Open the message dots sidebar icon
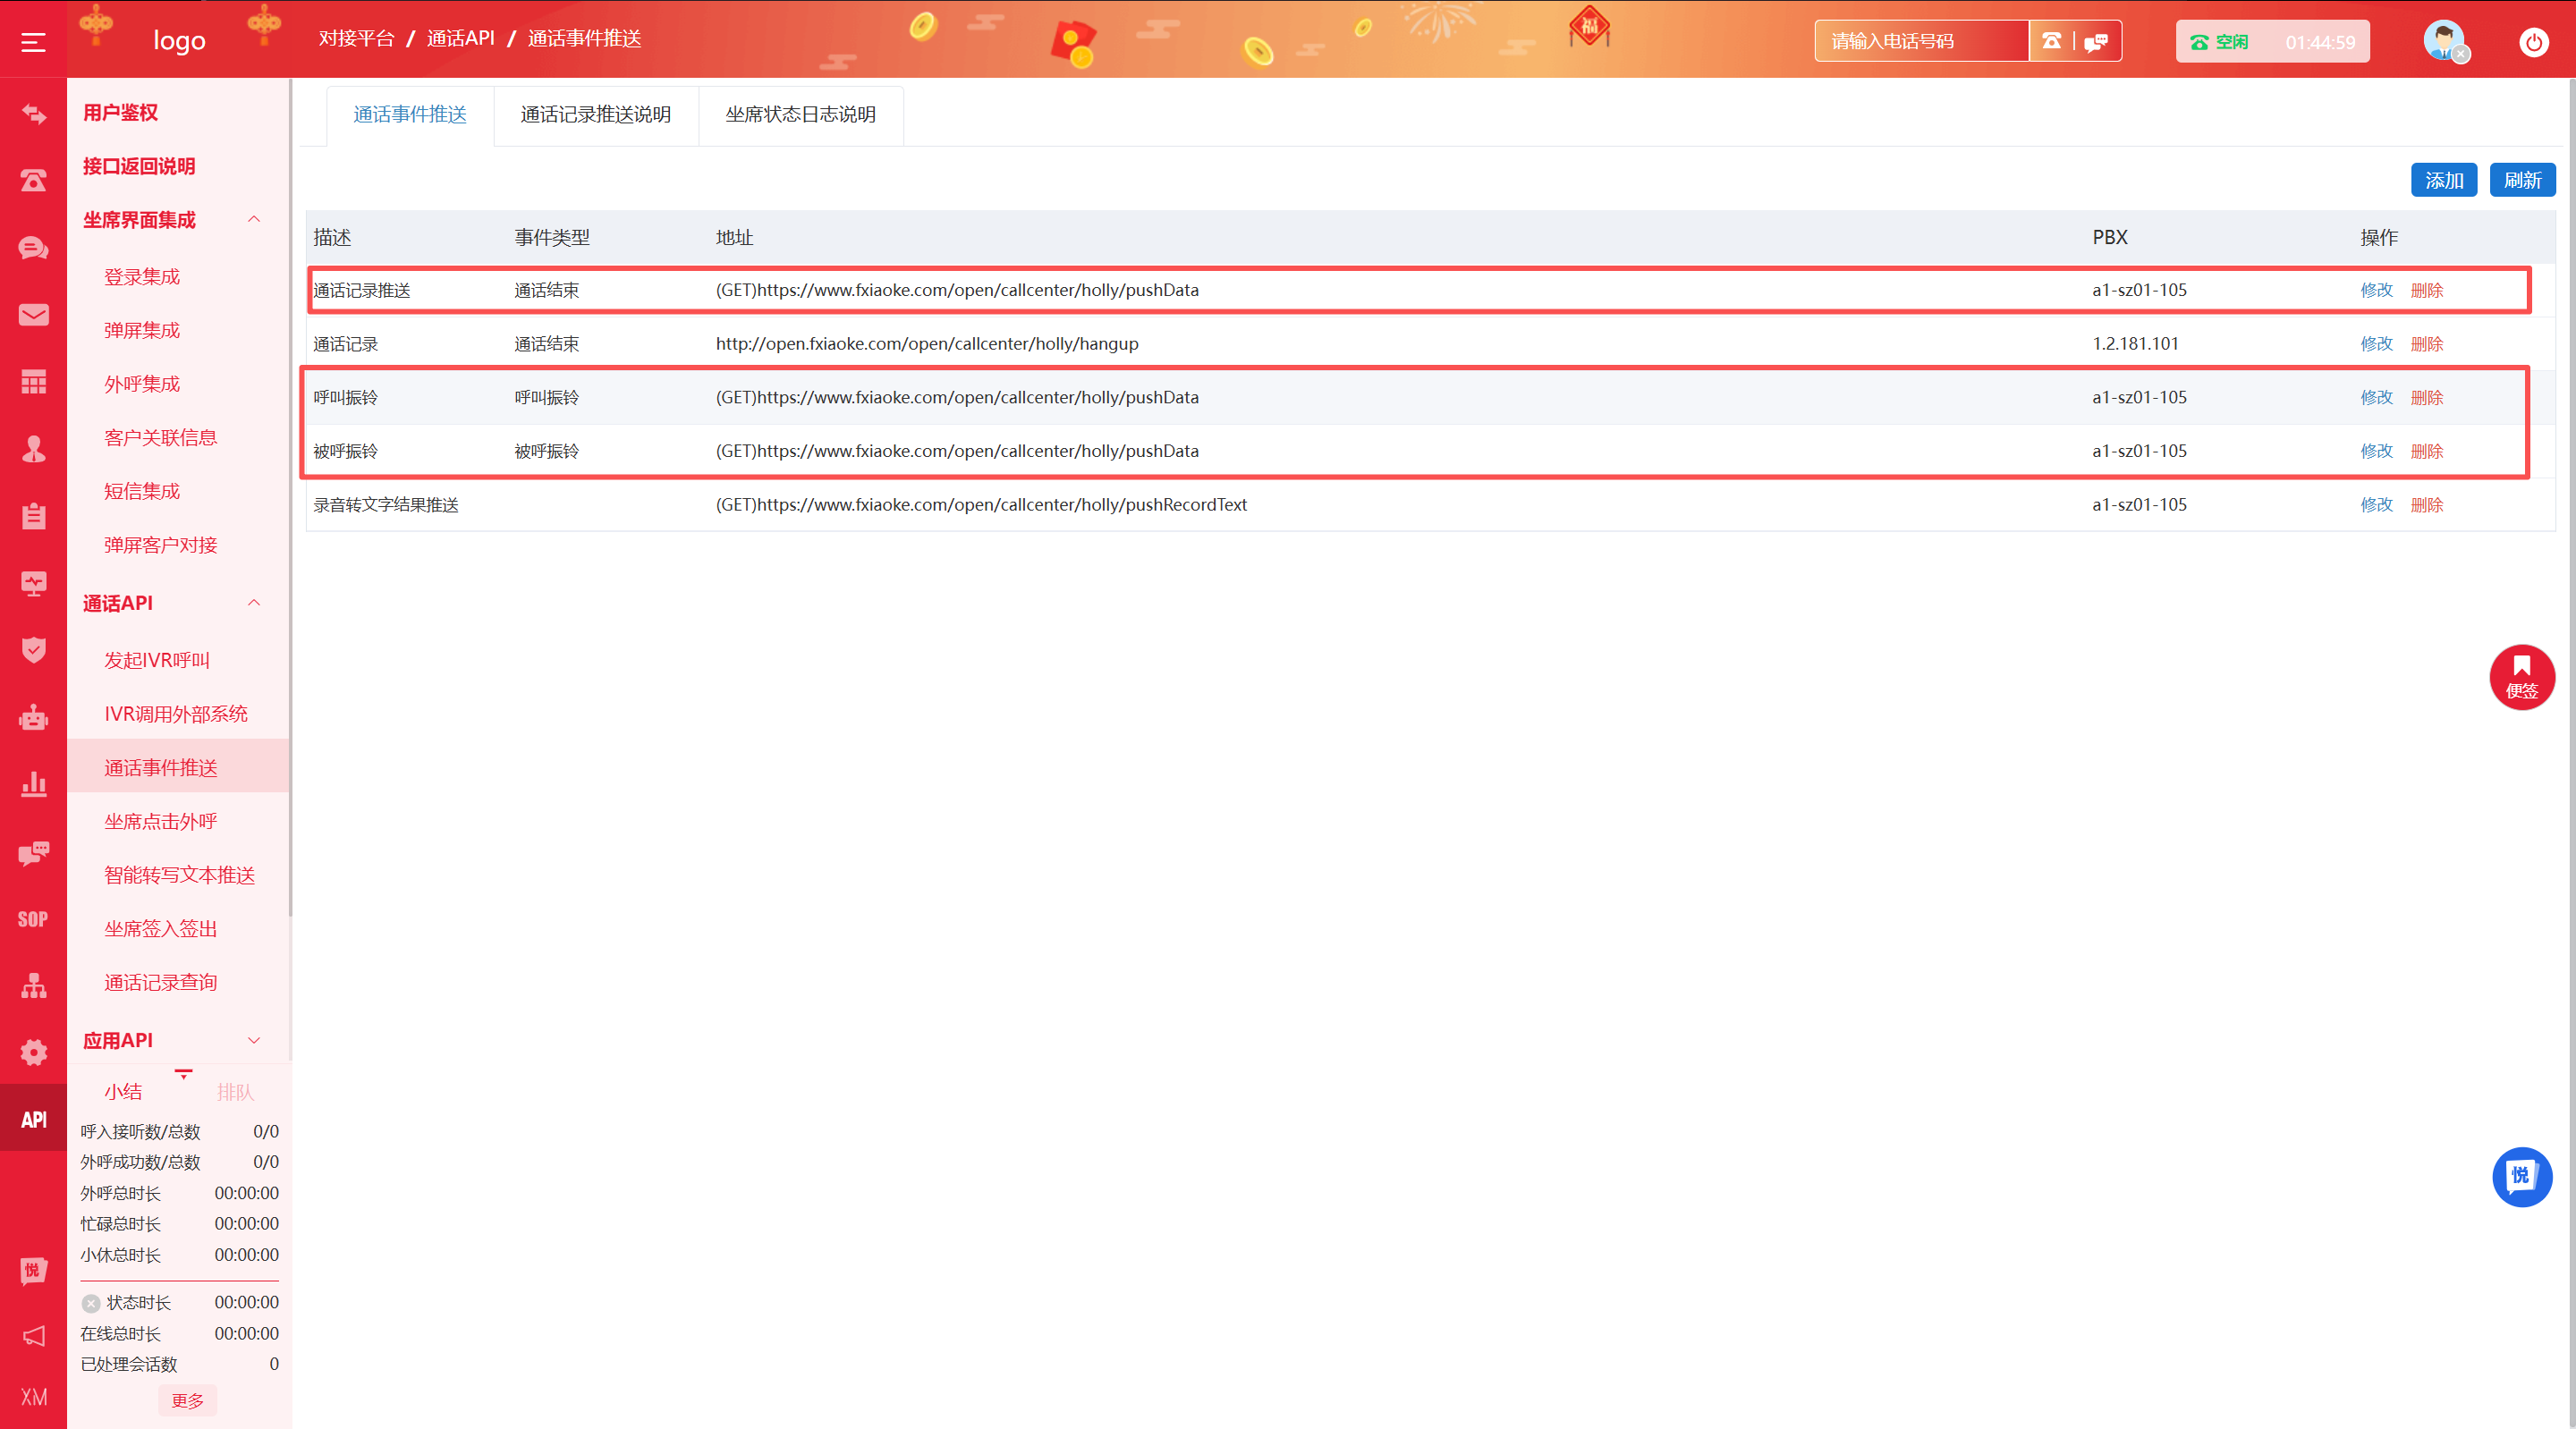Screen dimensions: 2576x1429 pos(33,852)
